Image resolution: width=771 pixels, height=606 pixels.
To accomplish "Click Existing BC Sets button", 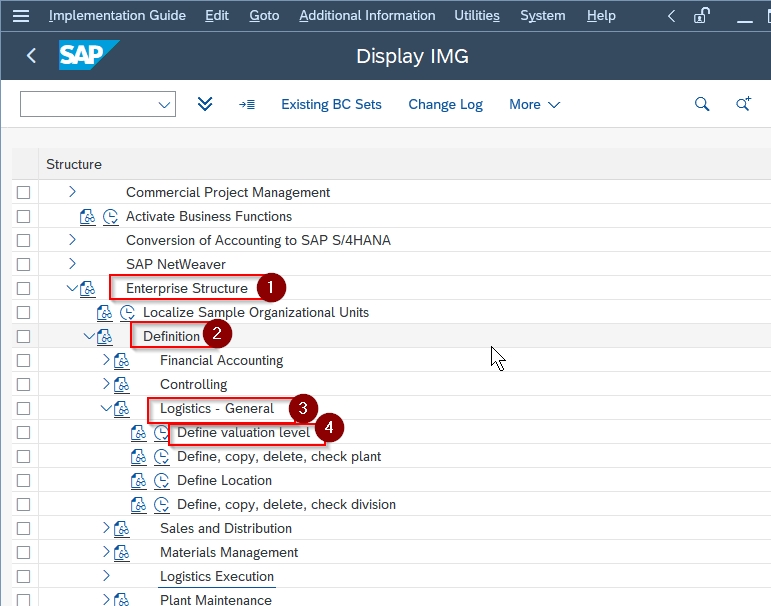I will point(331,104).
